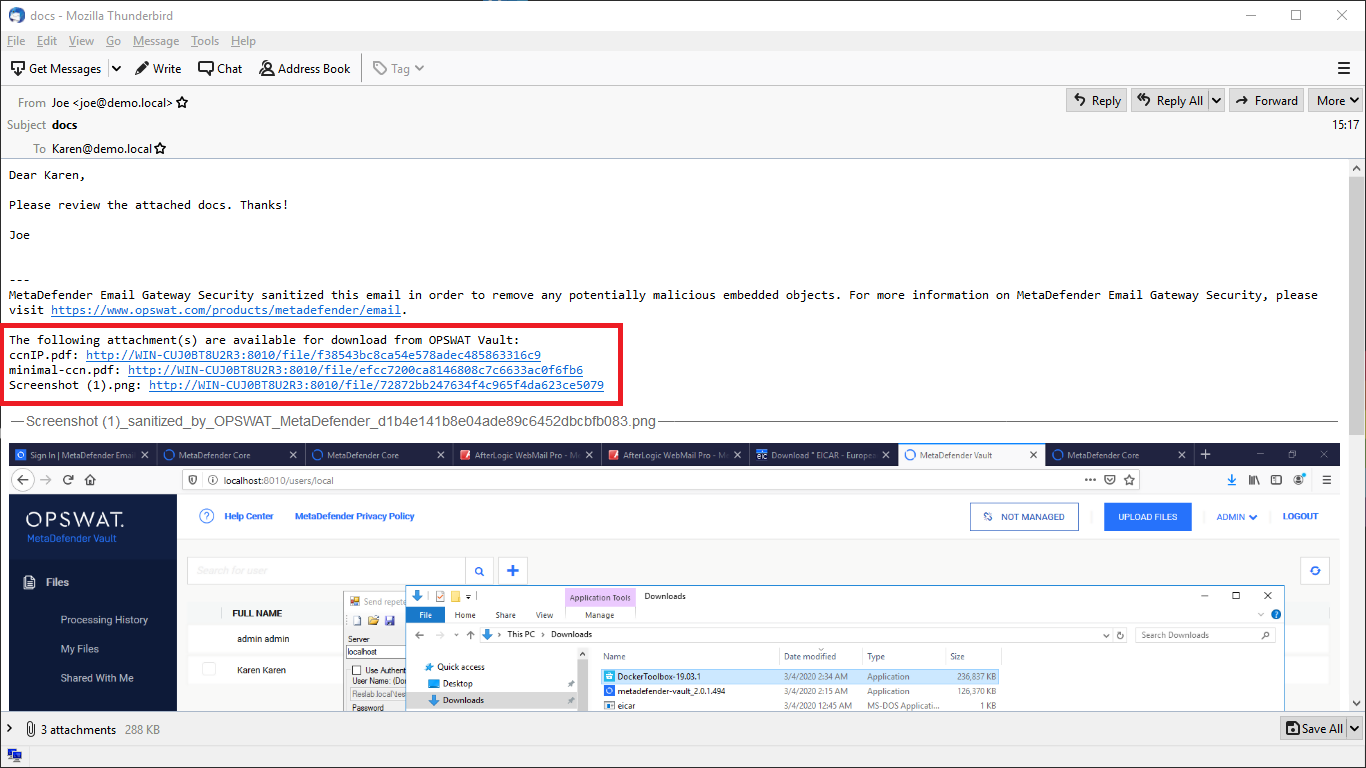1366x768 pixels.
Task: Expand the attachment list pane arrow
Action: (x=10, y=729)
